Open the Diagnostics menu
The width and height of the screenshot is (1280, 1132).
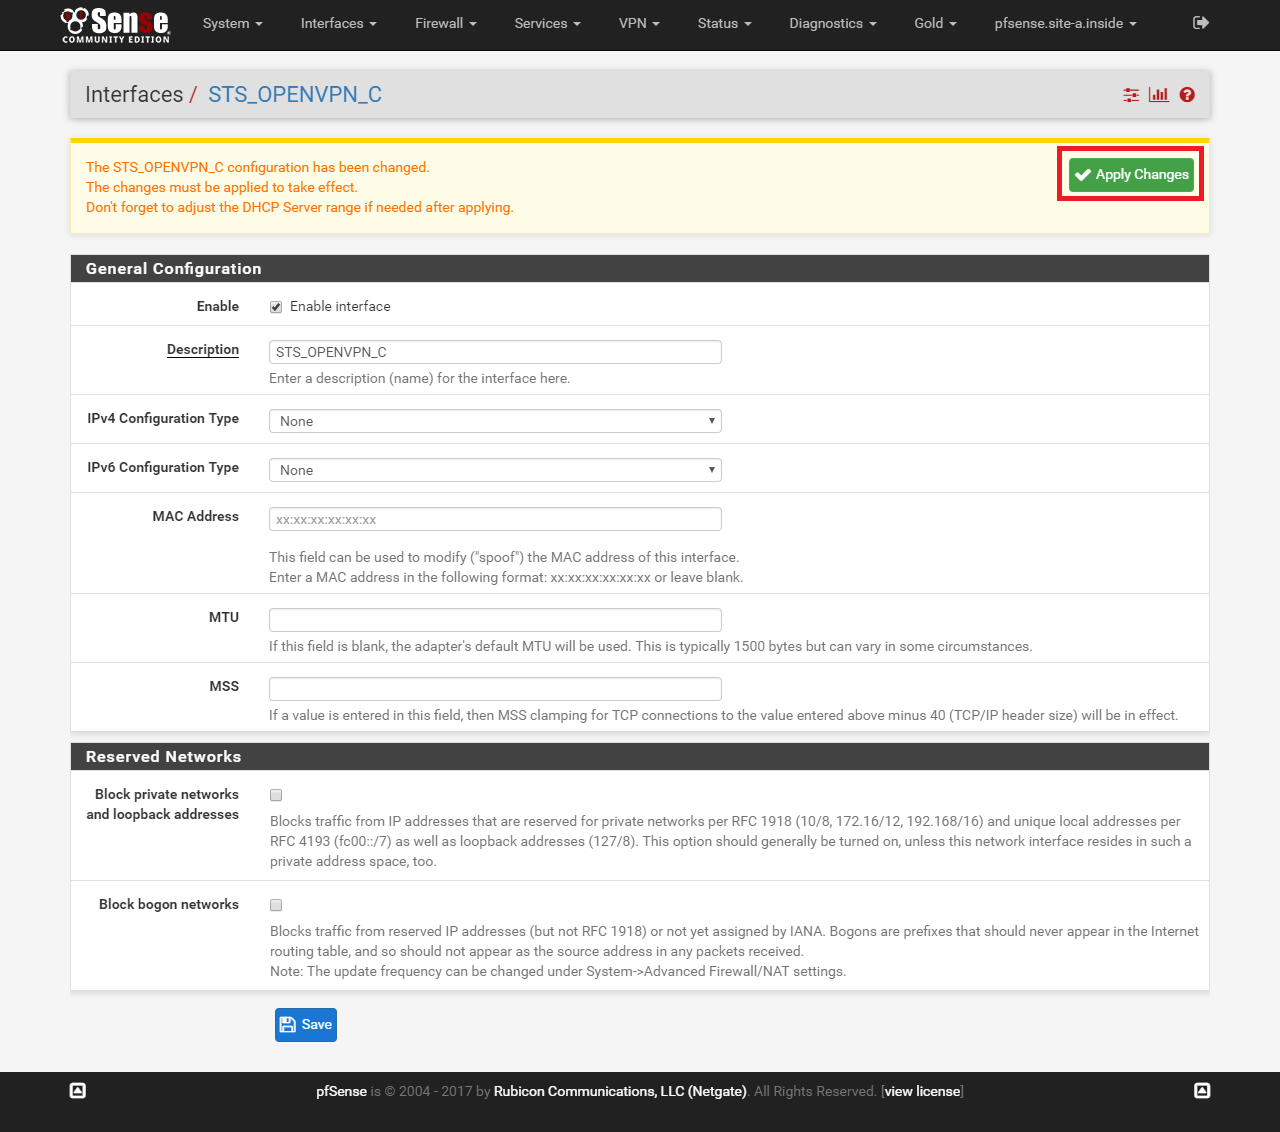pos(832,23)
